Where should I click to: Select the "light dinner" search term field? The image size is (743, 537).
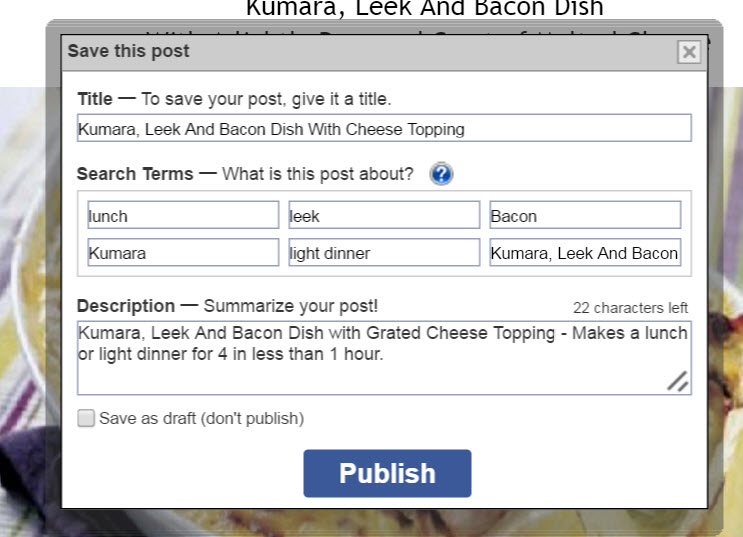point(384,253)
